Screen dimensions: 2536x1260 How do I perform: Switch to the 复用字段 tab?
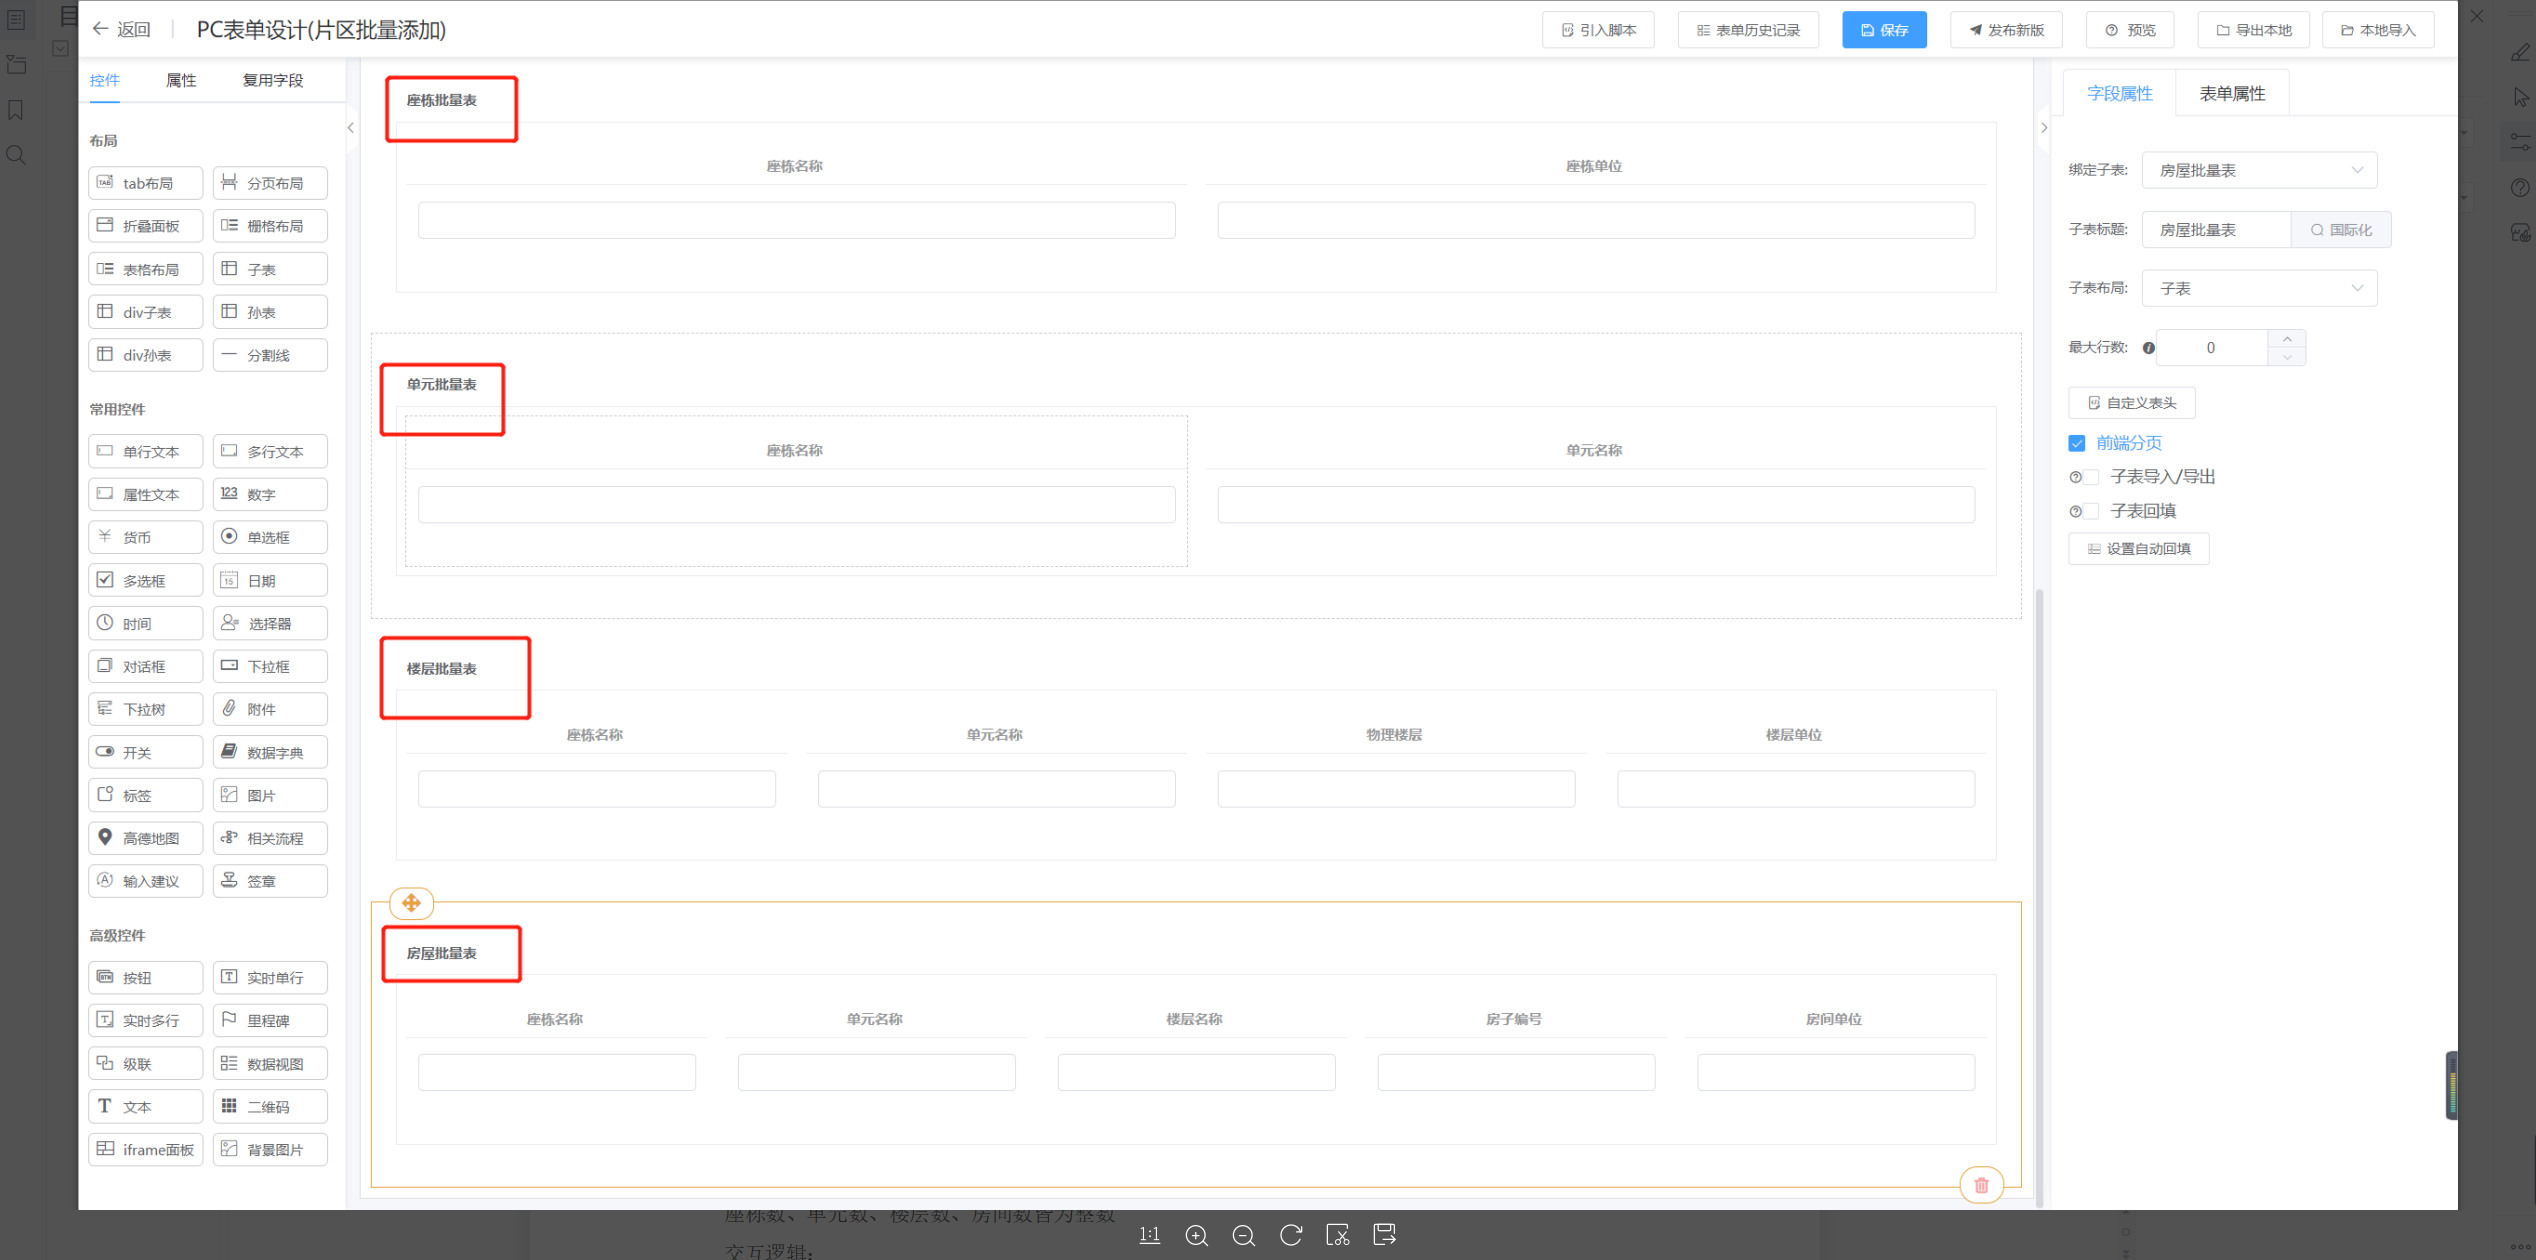click(272, 80)
